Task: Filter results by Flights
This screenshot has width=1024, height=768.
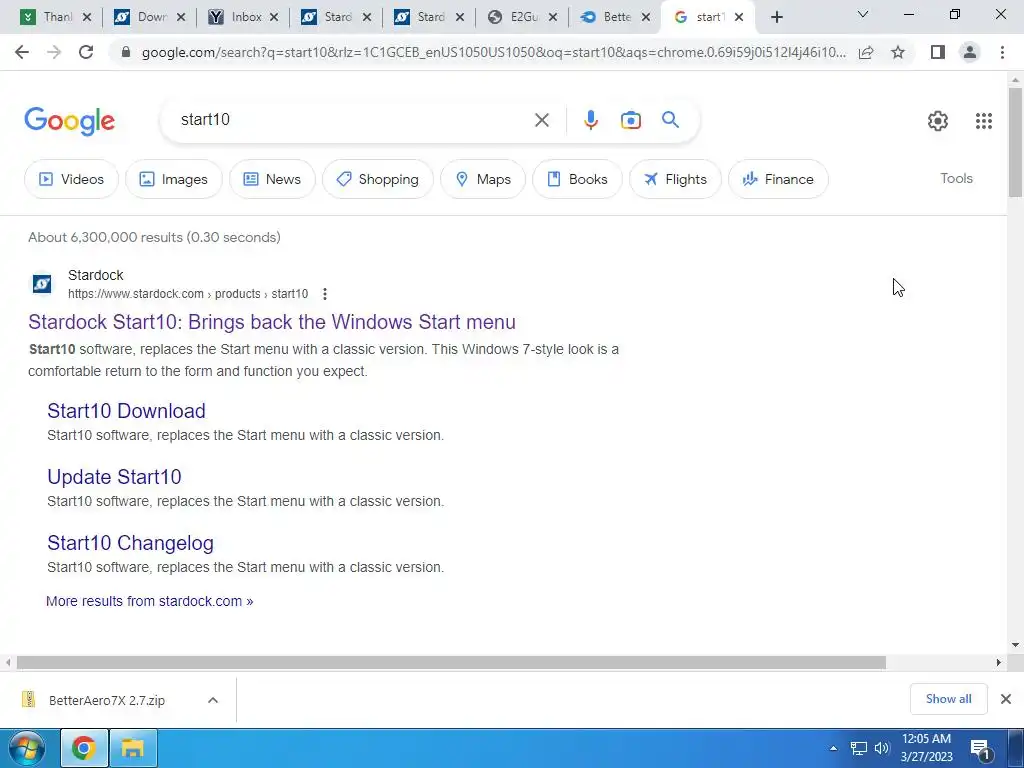Action: (675, 179)
